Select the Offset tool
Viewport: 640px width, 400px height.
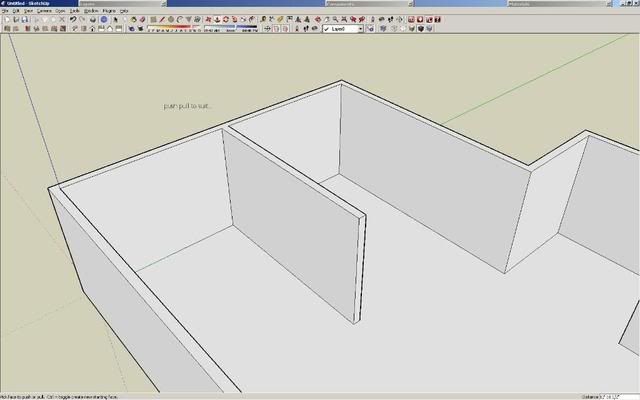click(x=252, y=20)
